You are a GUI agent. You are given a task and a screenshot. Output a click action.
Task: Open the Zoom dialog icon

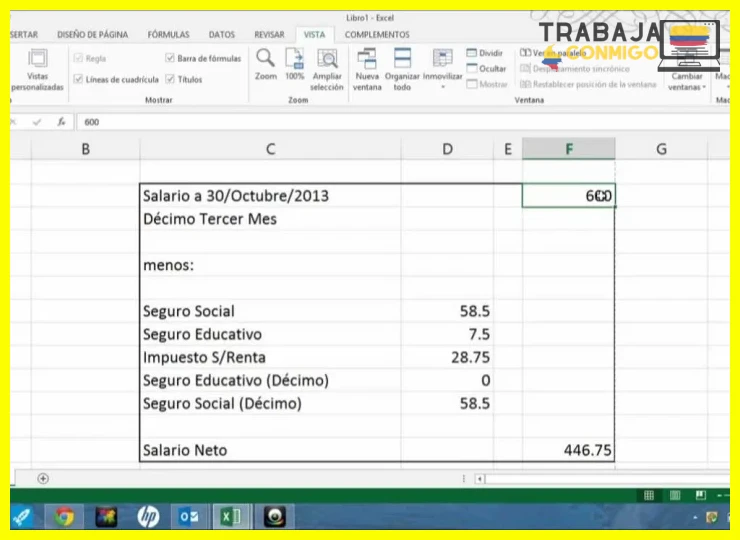(266, 59)
